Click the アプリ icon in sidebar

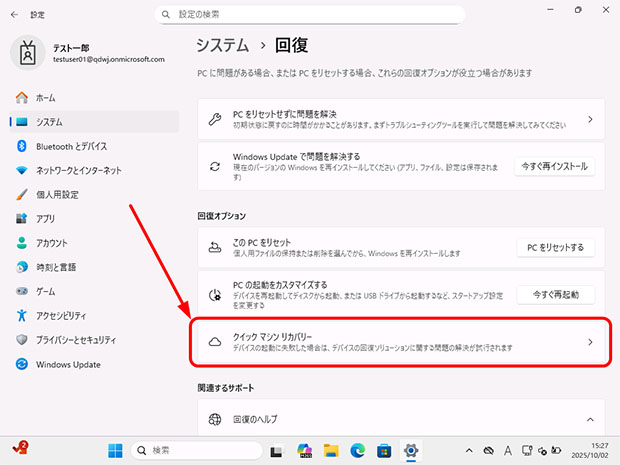[x=22, y=218]
